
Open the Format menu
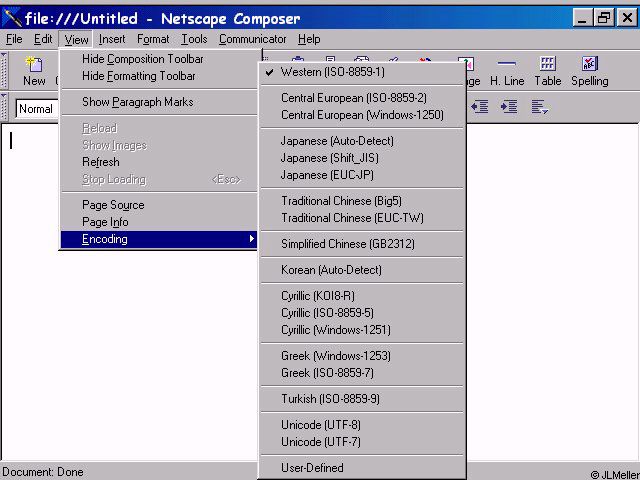(x=153, y=39)
